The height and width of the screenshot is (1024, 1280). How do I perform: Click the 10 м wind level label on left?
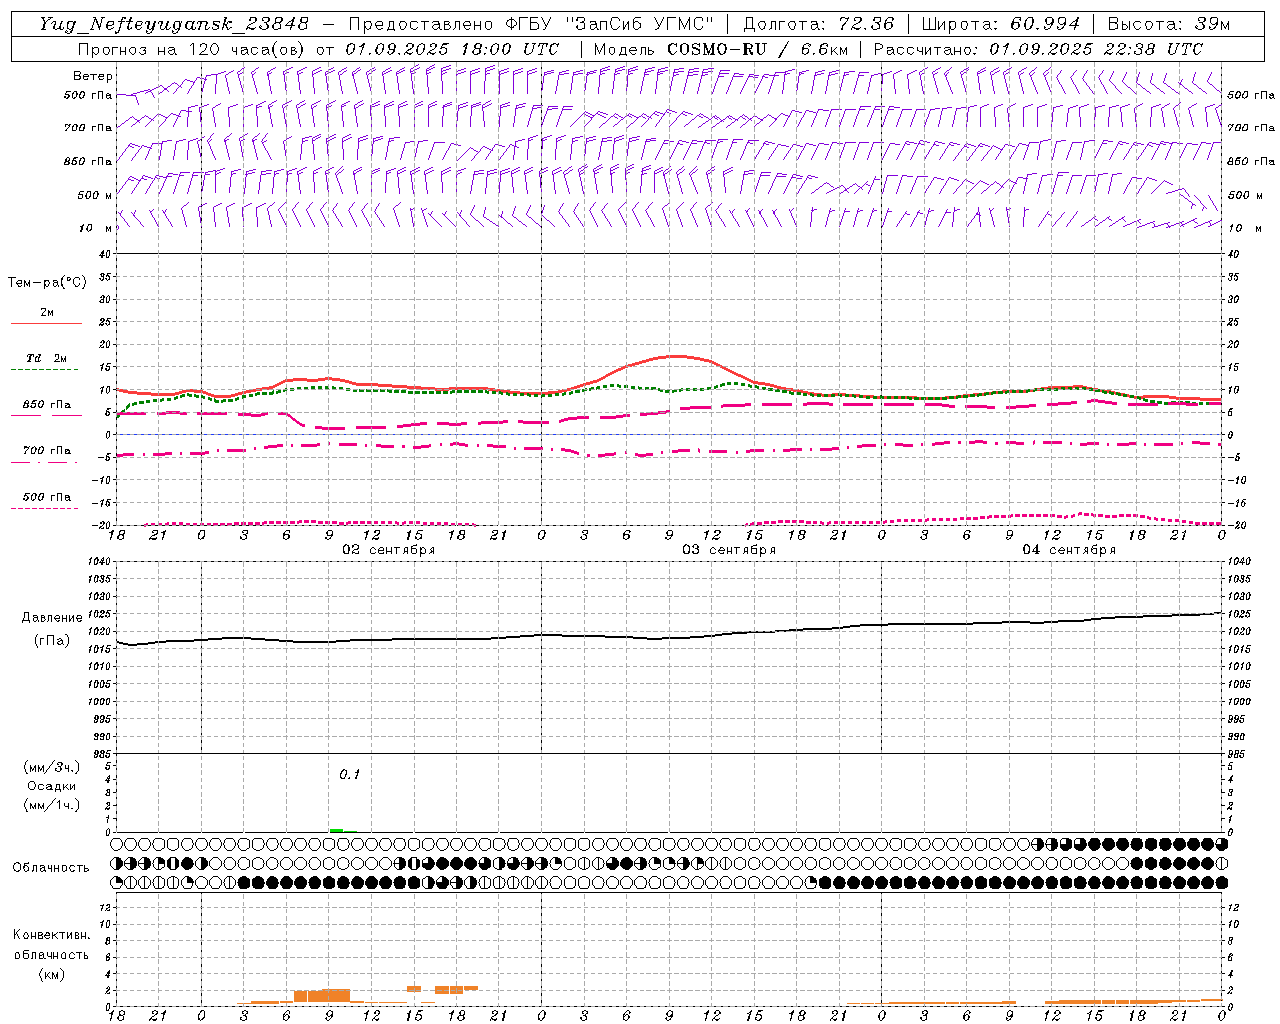point(96,228)
